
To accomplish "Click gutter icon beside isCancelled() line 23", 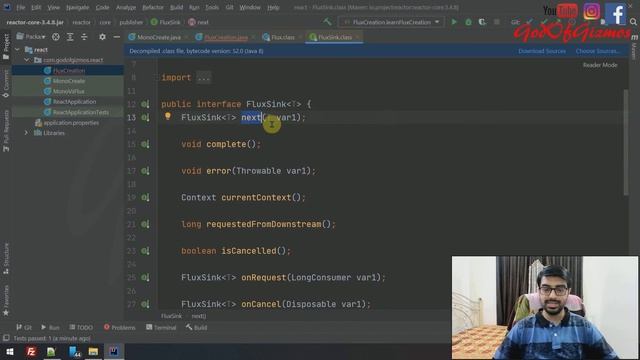I will pos(145,251).
